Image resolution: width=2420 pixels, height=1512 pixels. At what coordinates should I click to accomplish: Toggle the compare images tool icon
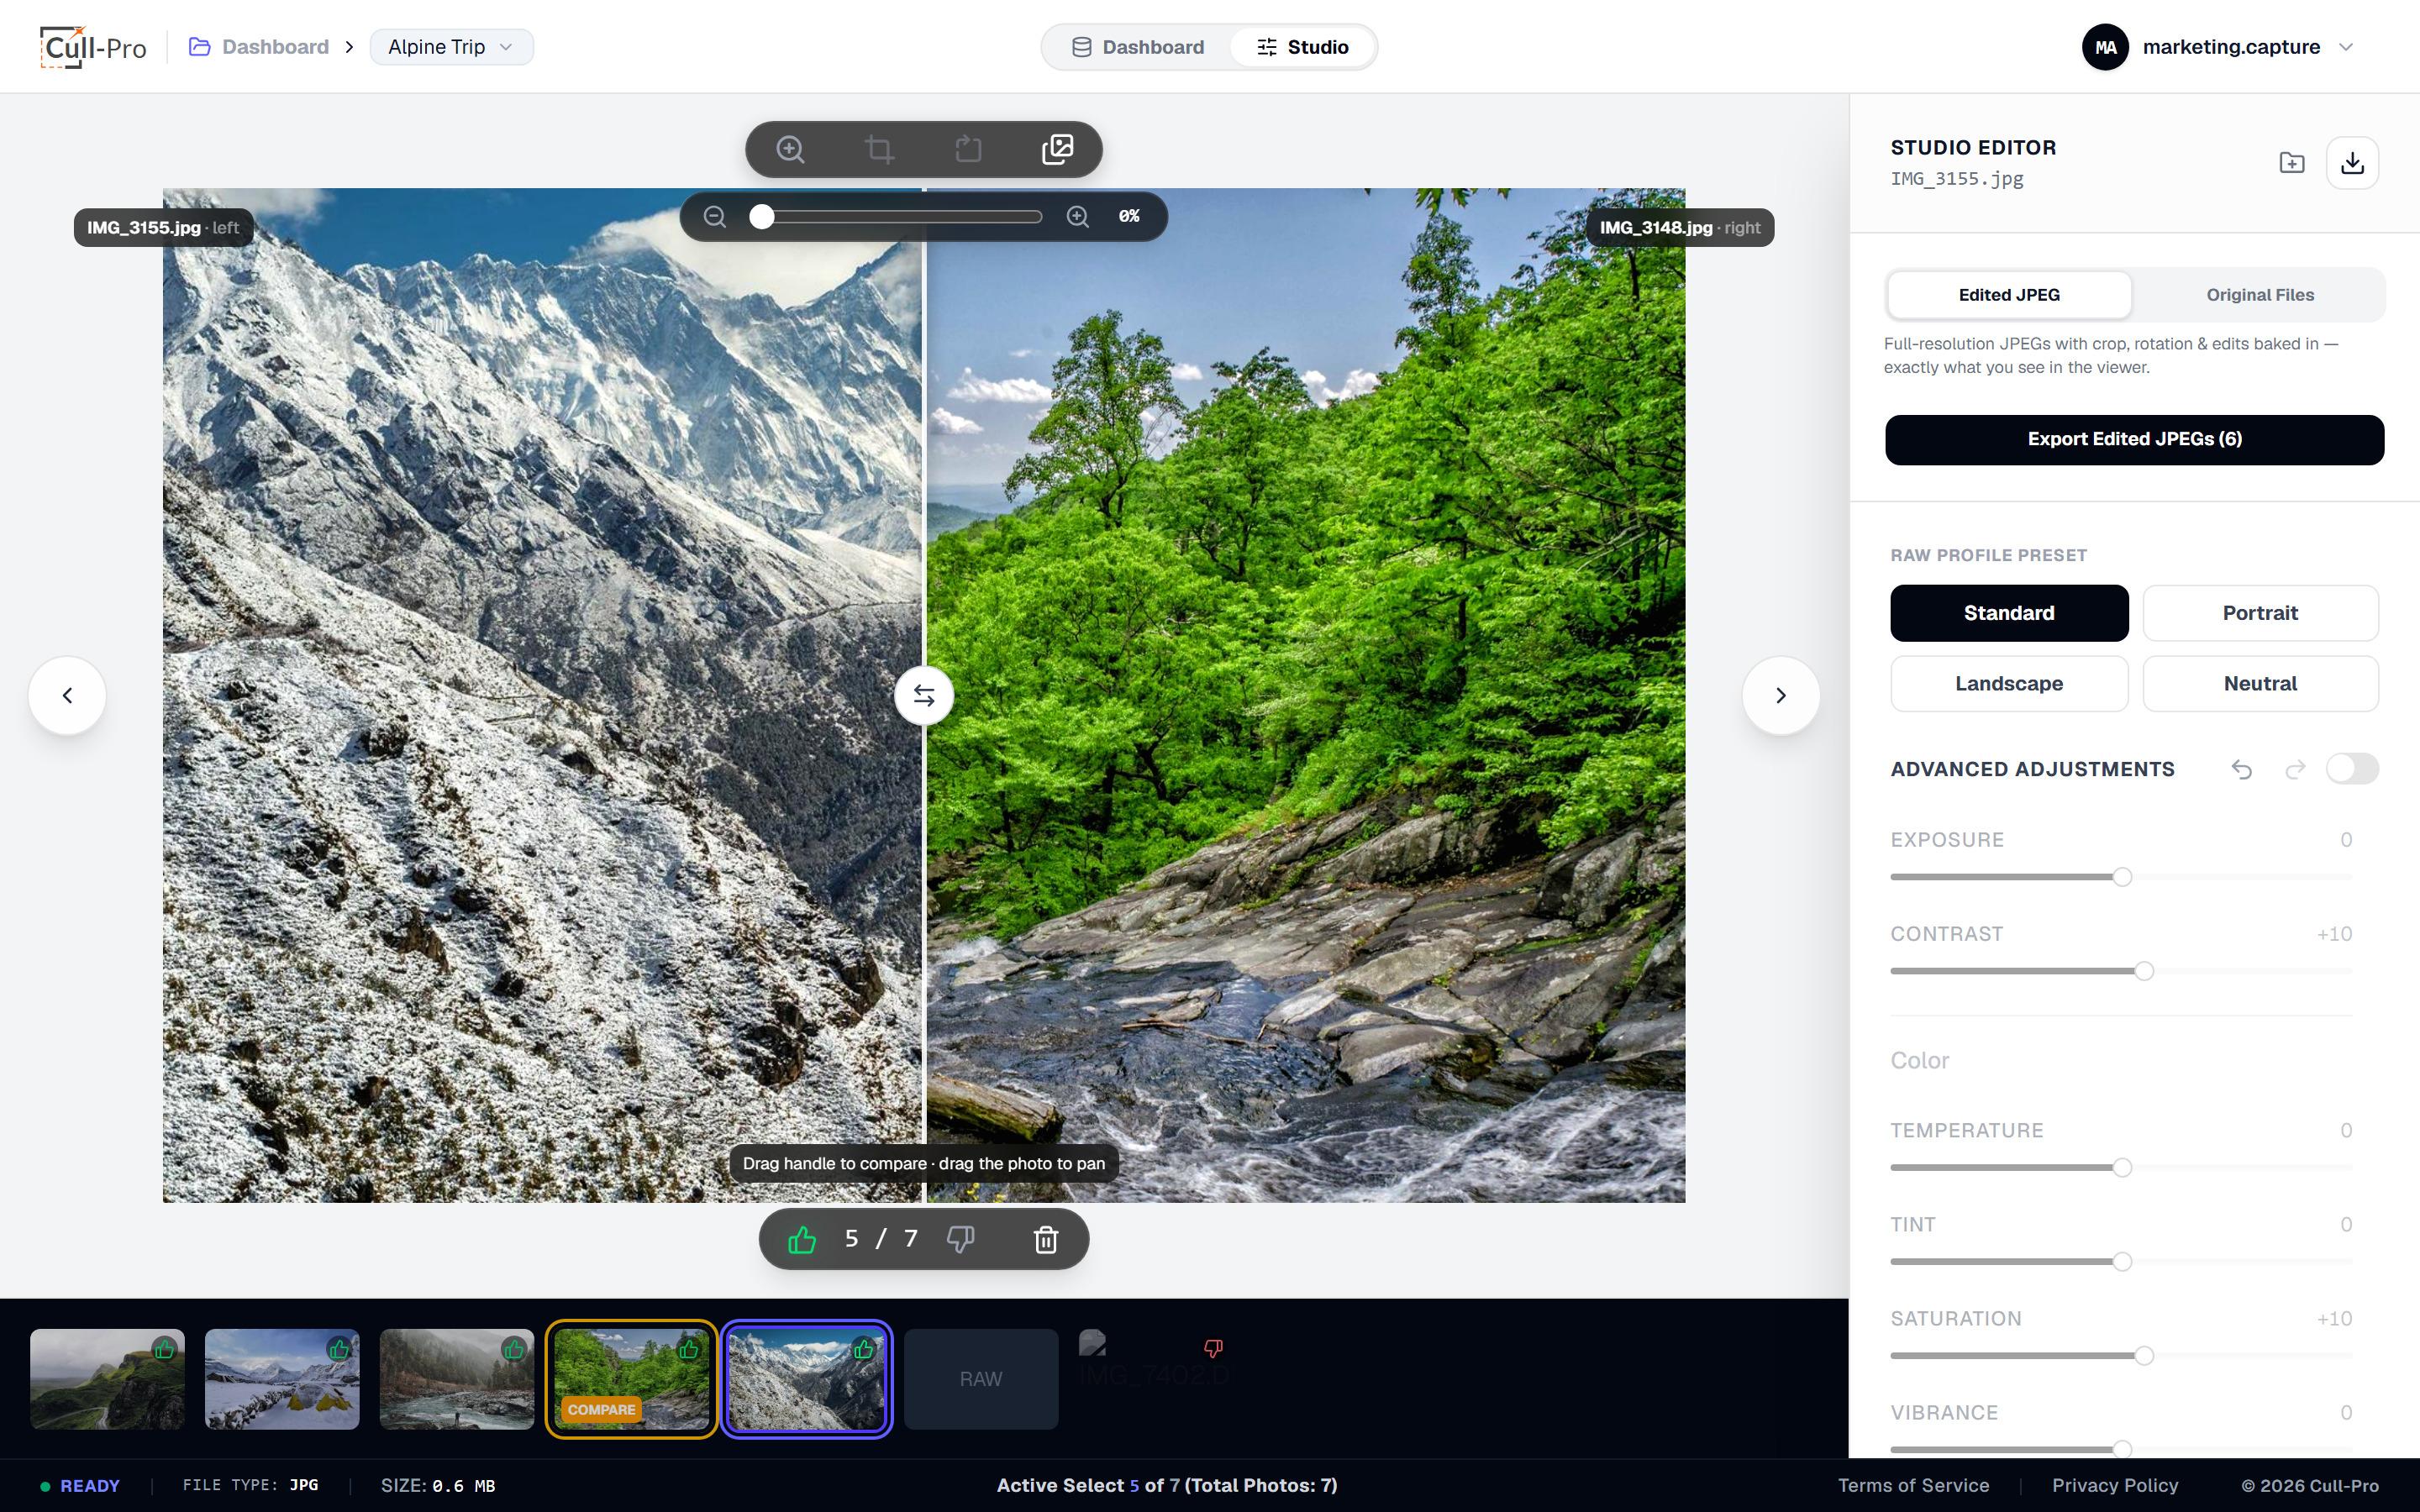click(x=1057, y=150)
